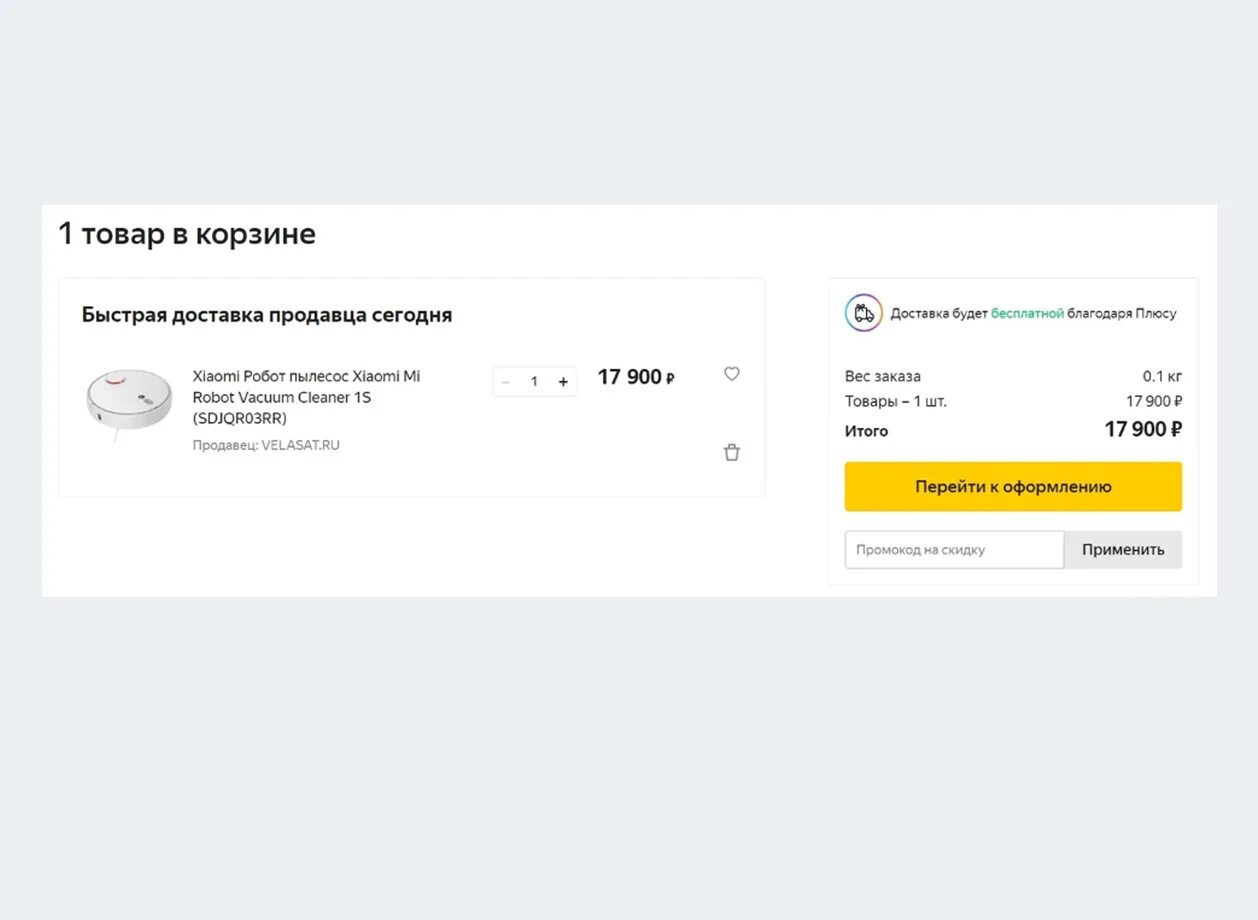Viewport: 1258px width, 920px height.
Task: Click the Вес заказа label
Action: [x=883, y=377]
